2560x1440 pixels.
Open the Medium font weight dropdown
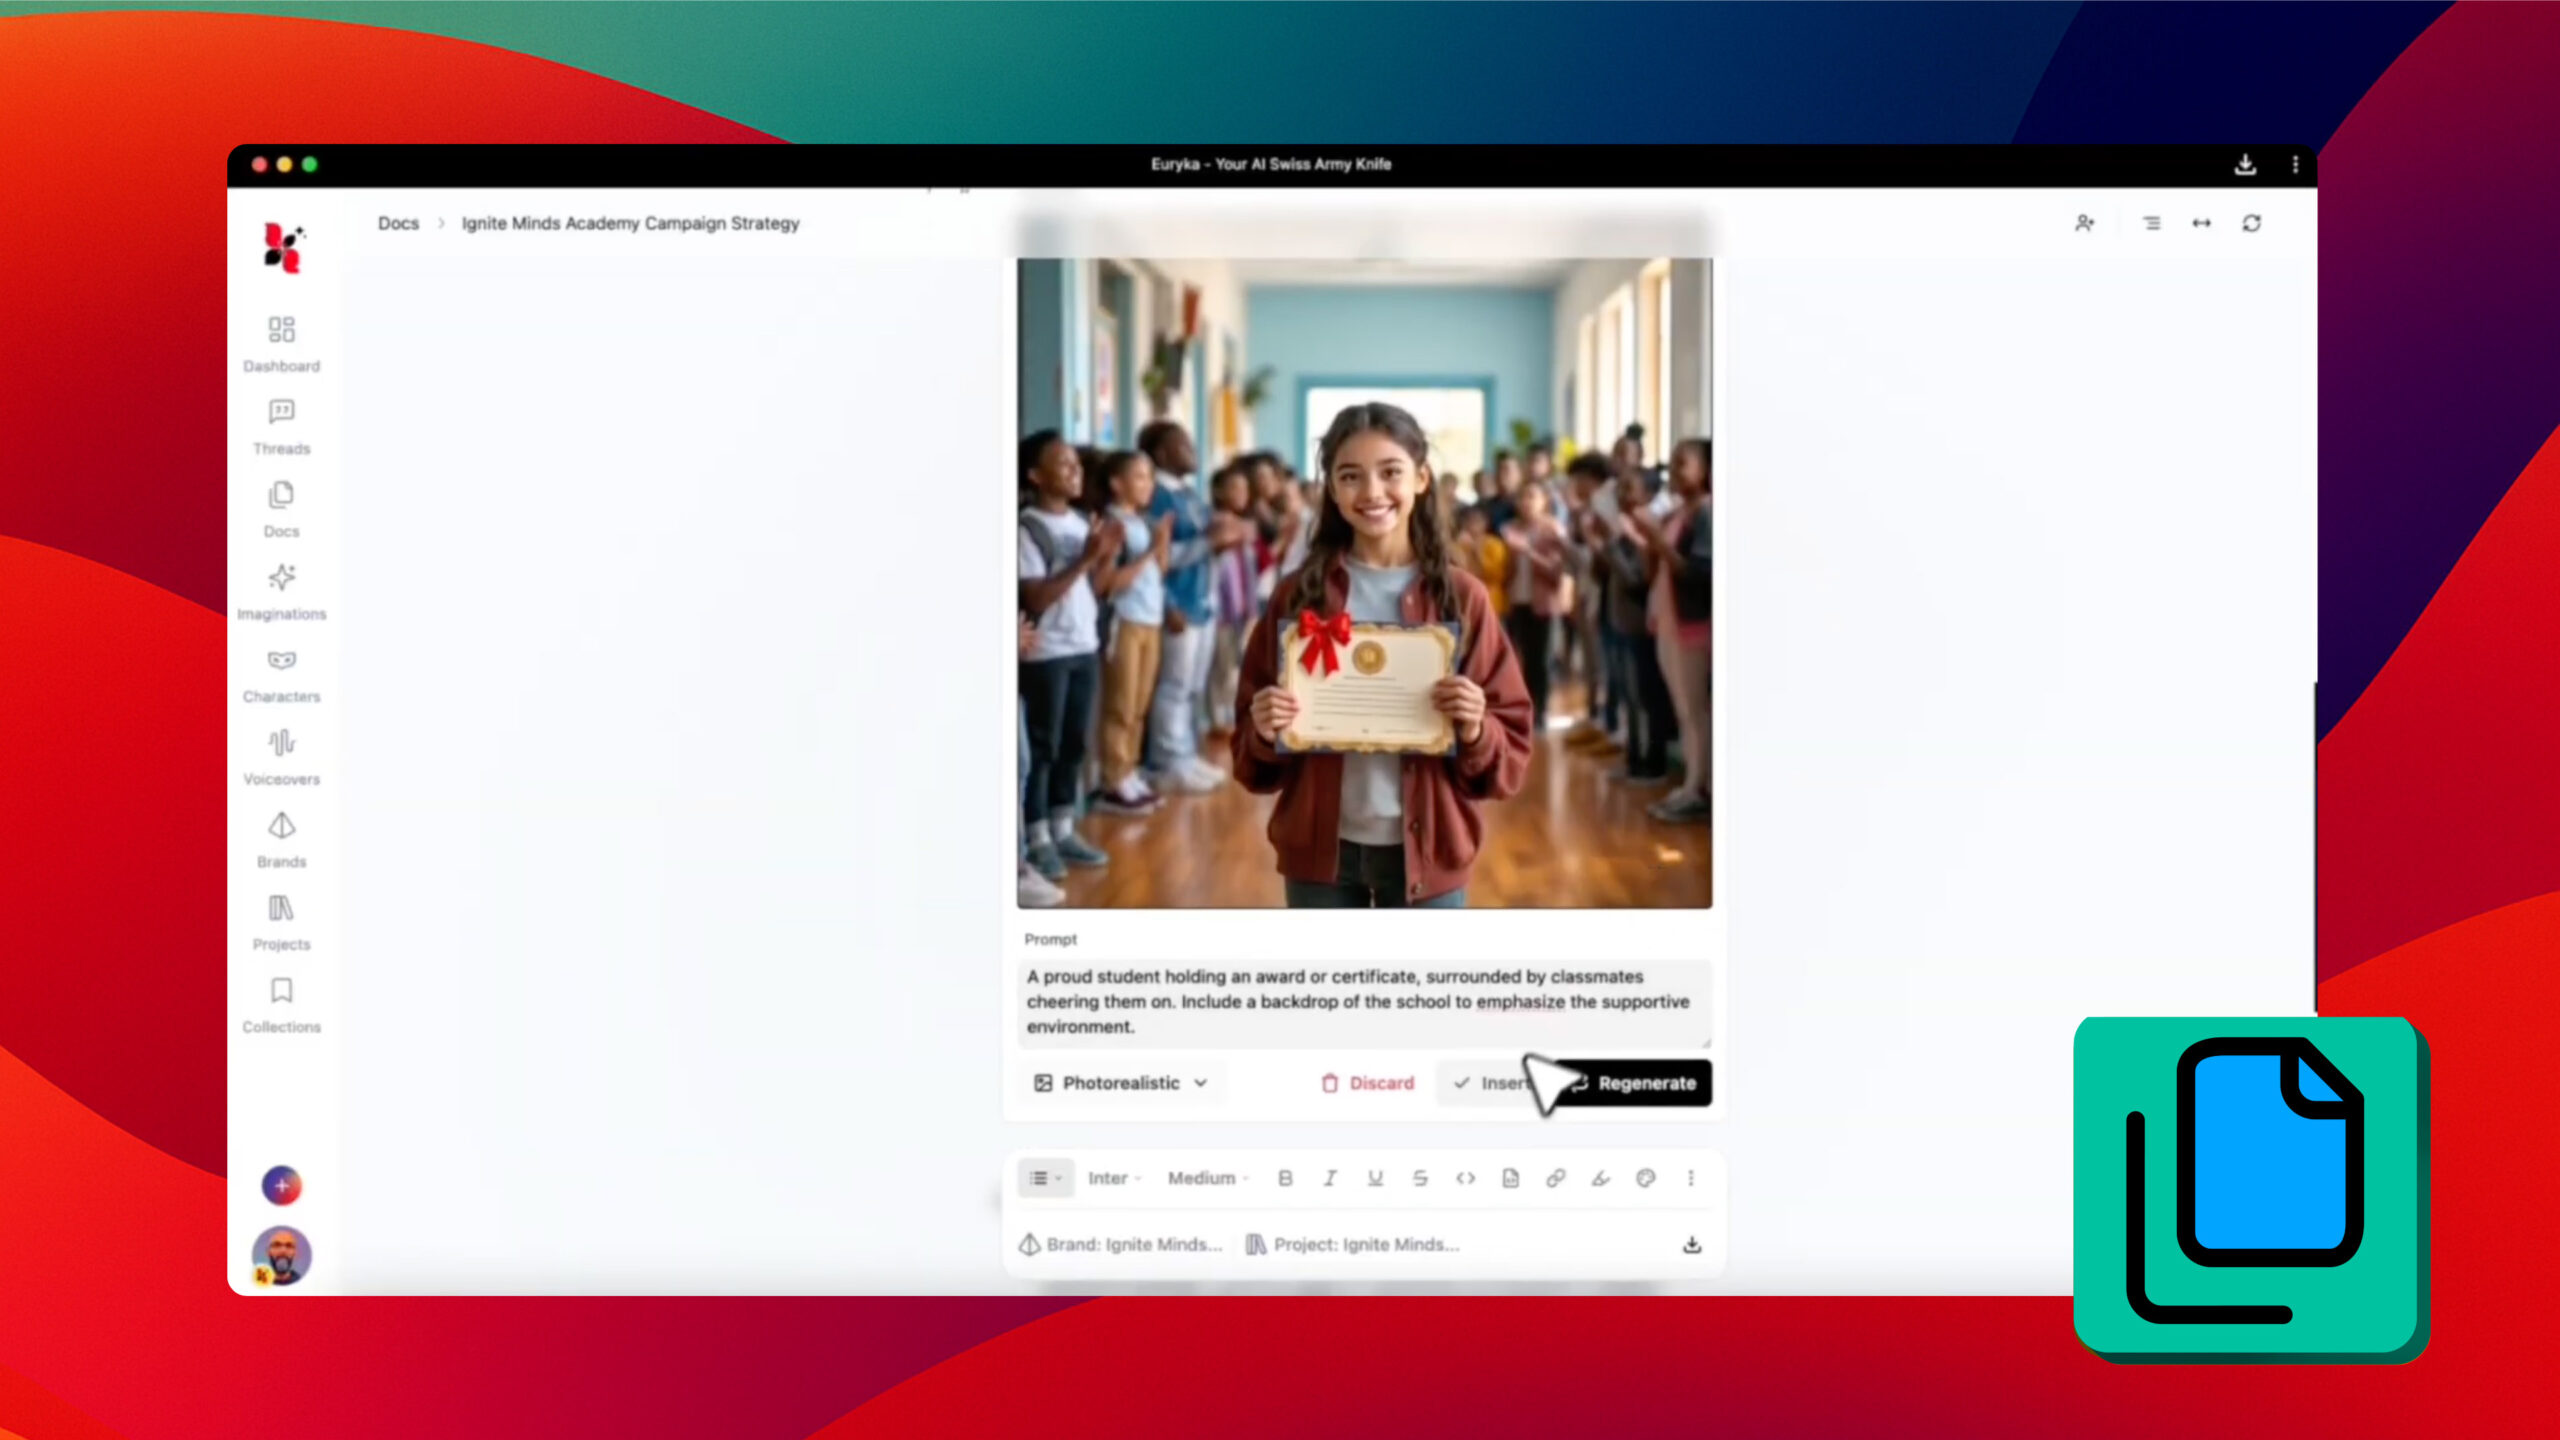tap(1207, 1178)
